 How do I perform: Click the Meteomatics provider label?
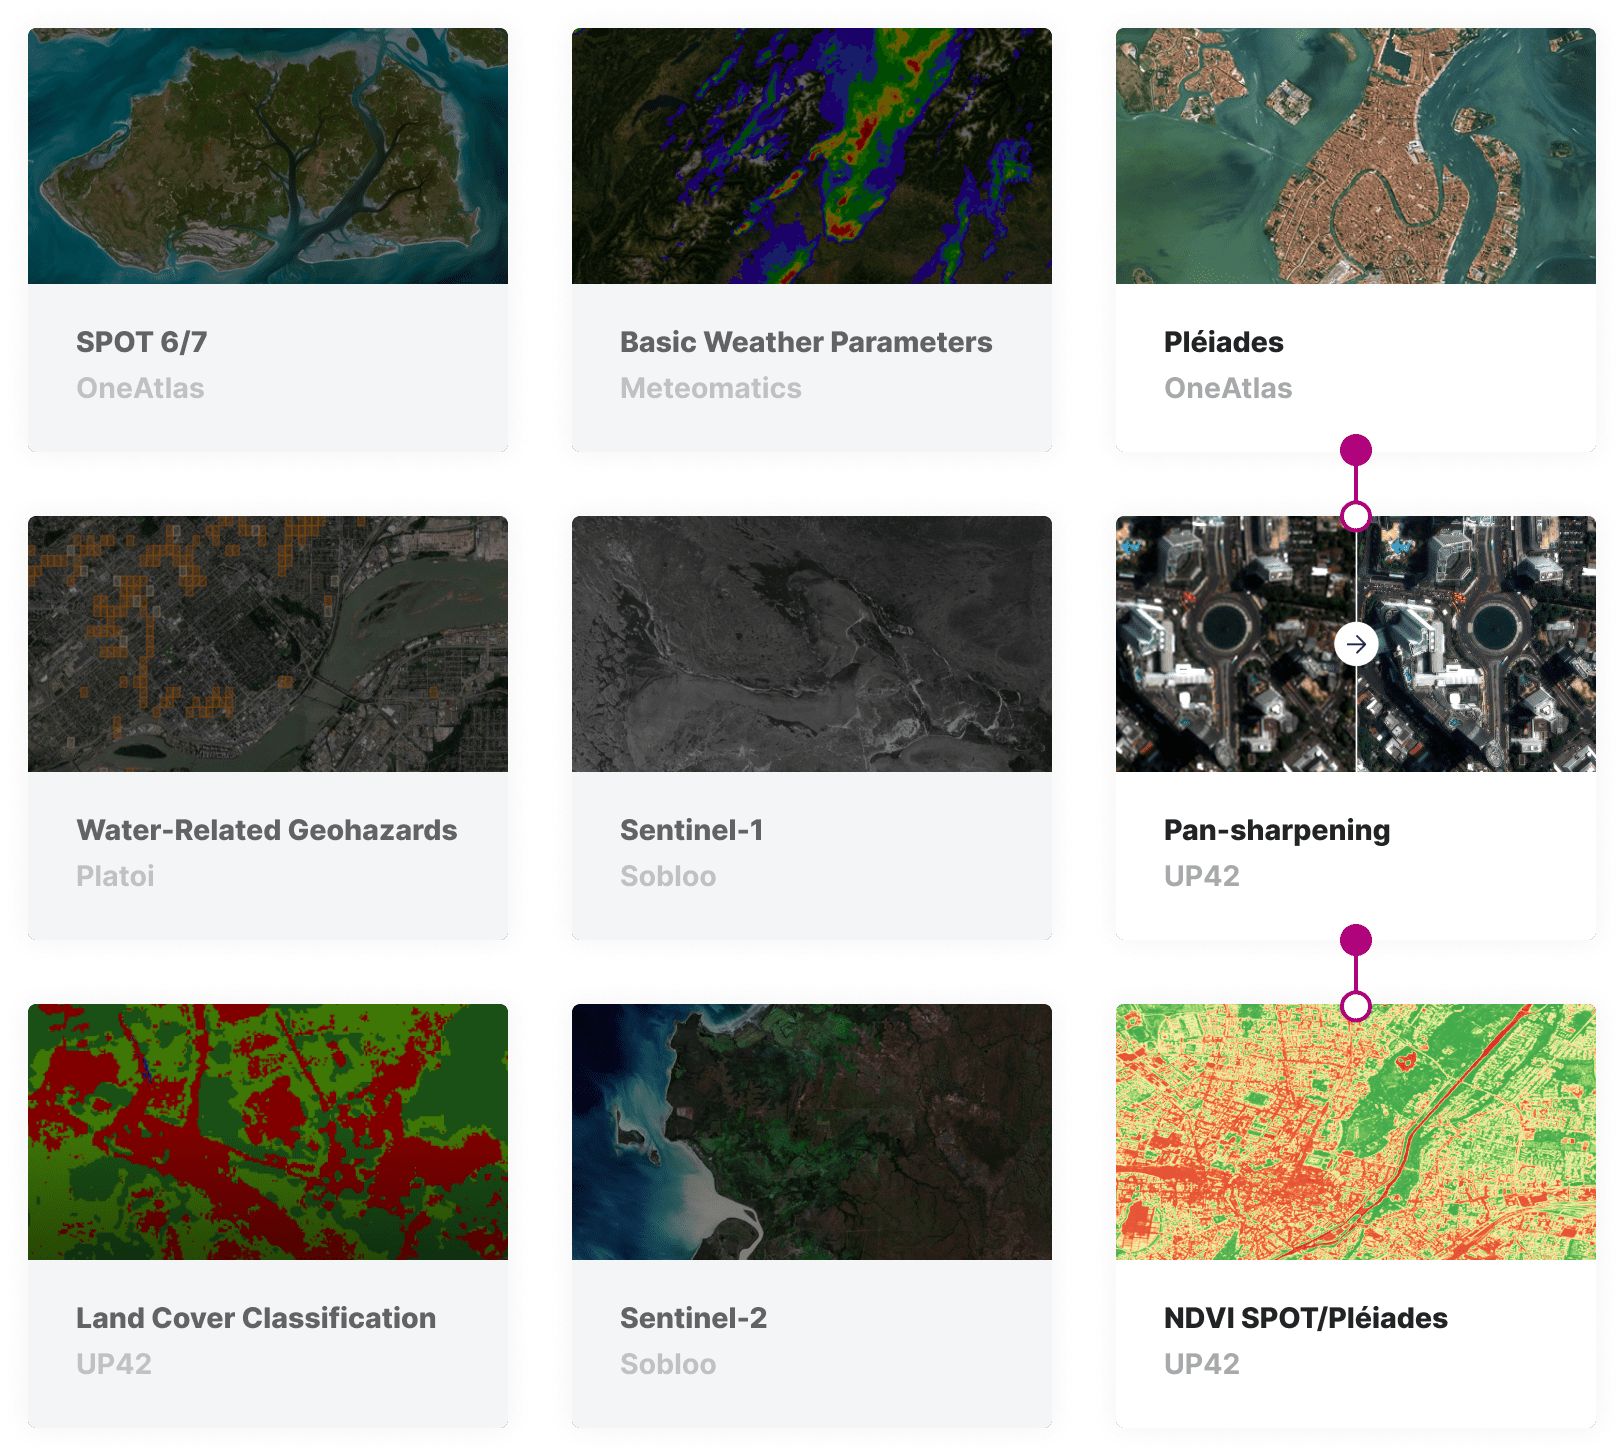coord(711,388)
